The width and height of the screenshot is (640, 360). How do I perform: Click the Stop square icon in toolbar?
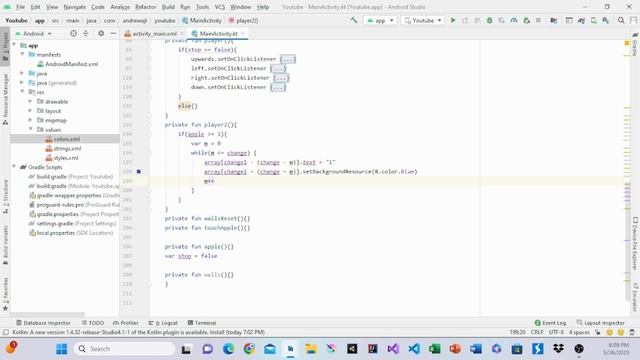pos(538,20)
